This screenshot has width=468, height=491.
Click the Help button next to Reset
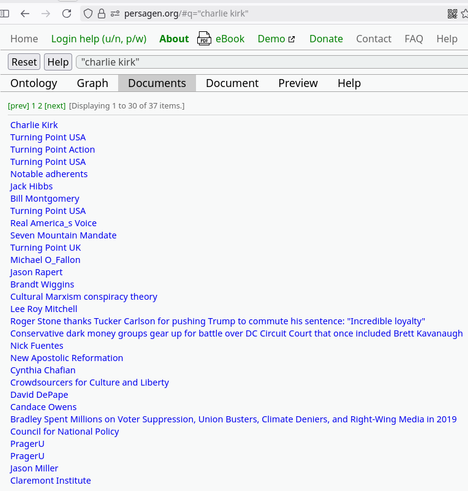[x=58, y=62]
